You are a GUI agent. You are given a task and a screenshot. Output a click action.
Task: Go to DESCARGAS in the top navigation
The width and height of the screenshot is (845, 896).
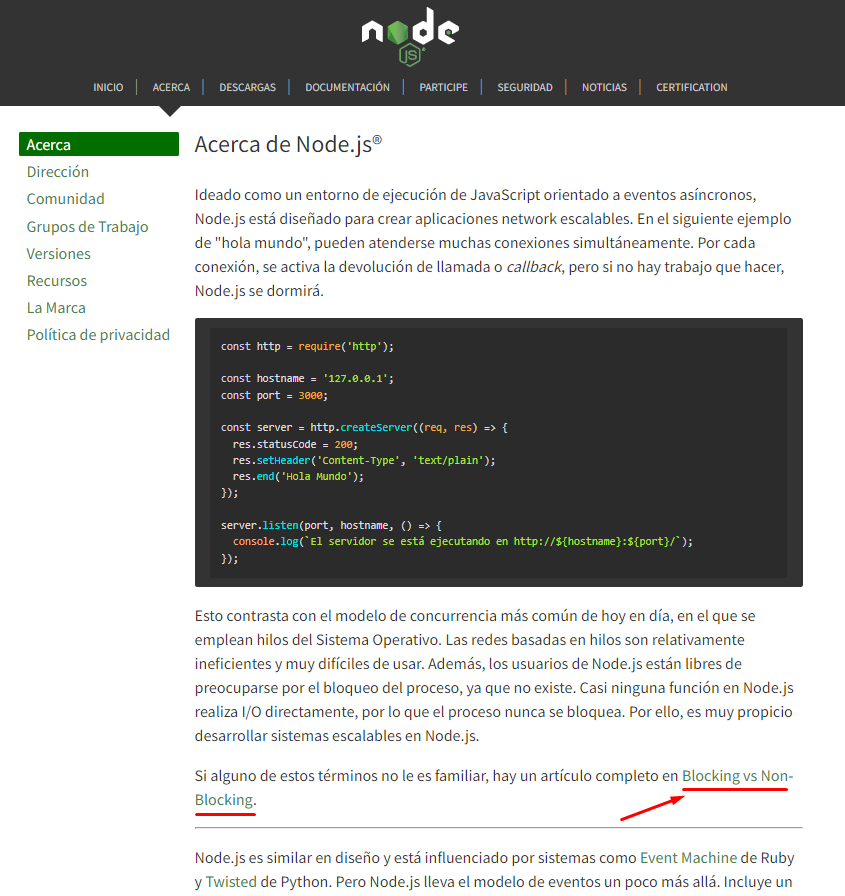247,87
